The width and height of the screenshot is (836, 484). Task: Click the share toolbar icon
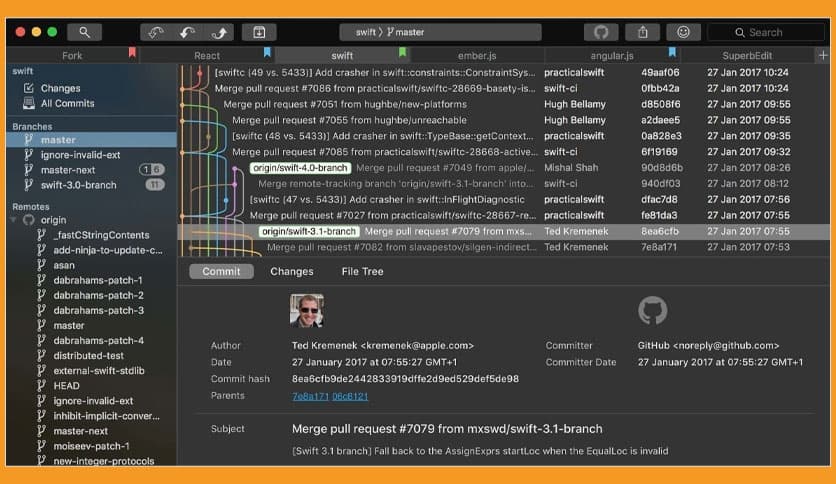(x=643, y=32)
